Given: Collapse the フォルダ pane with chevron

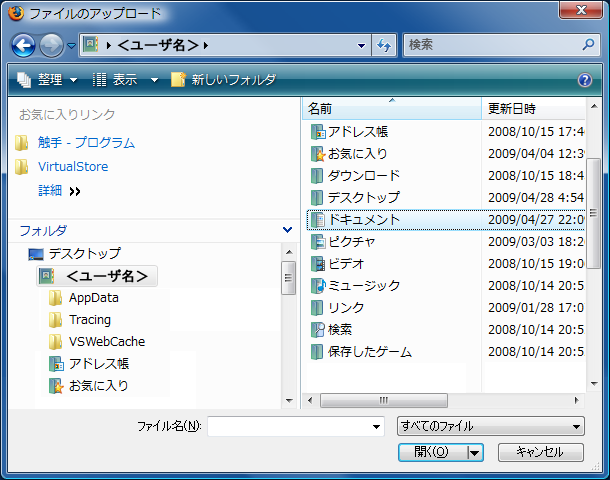Looking at the screenshot, I should point(287,230).
